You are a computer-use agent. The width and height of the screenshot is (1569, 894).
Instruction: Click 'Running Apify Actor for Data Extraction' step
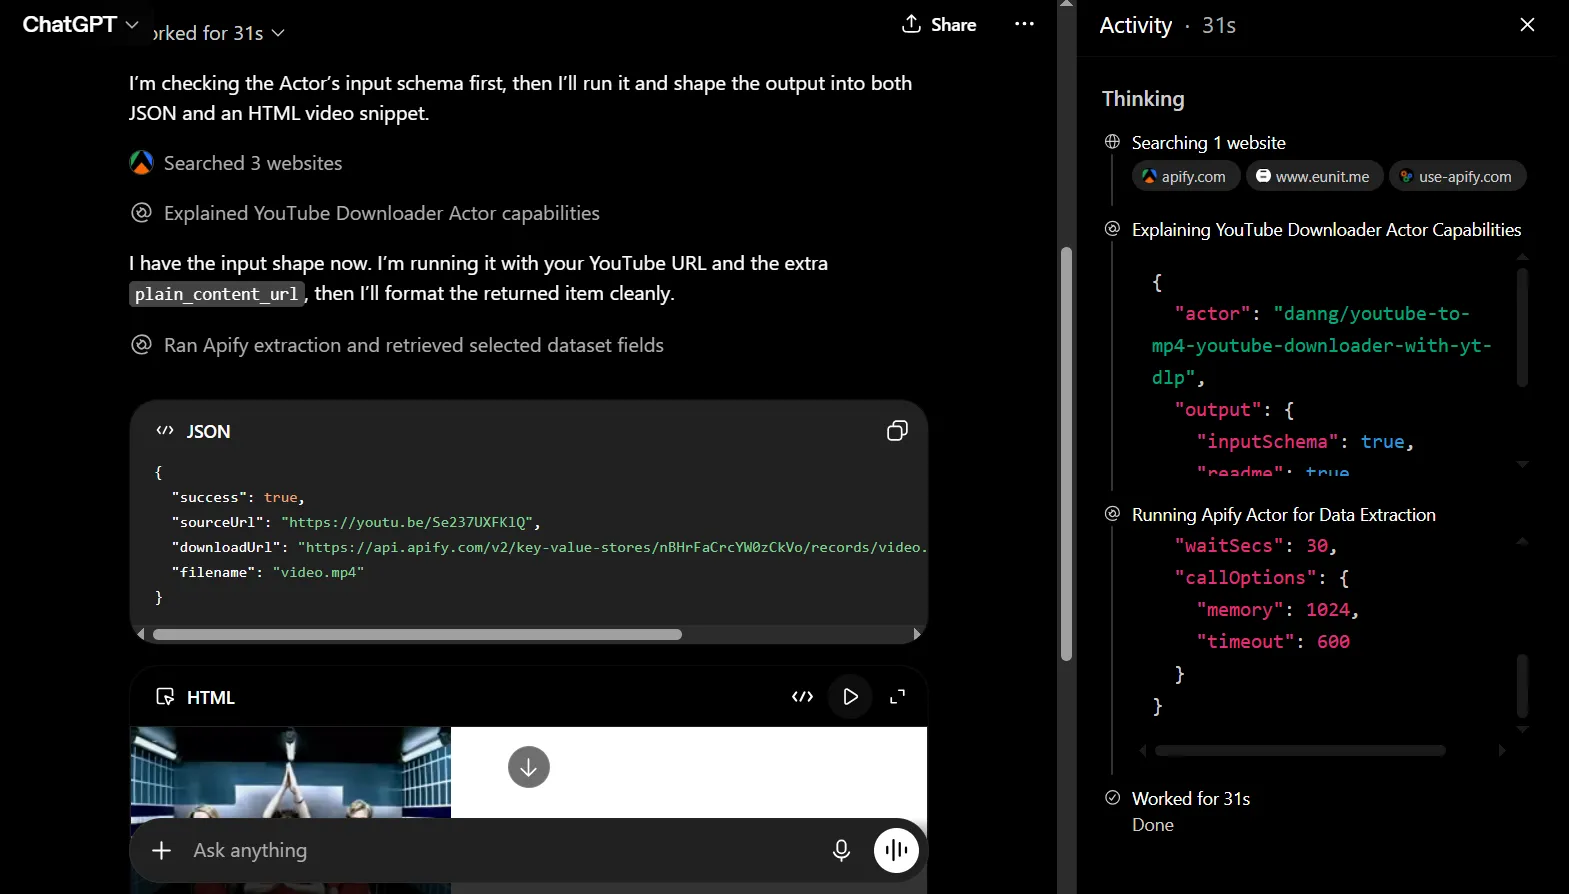tap(1283, 515)
